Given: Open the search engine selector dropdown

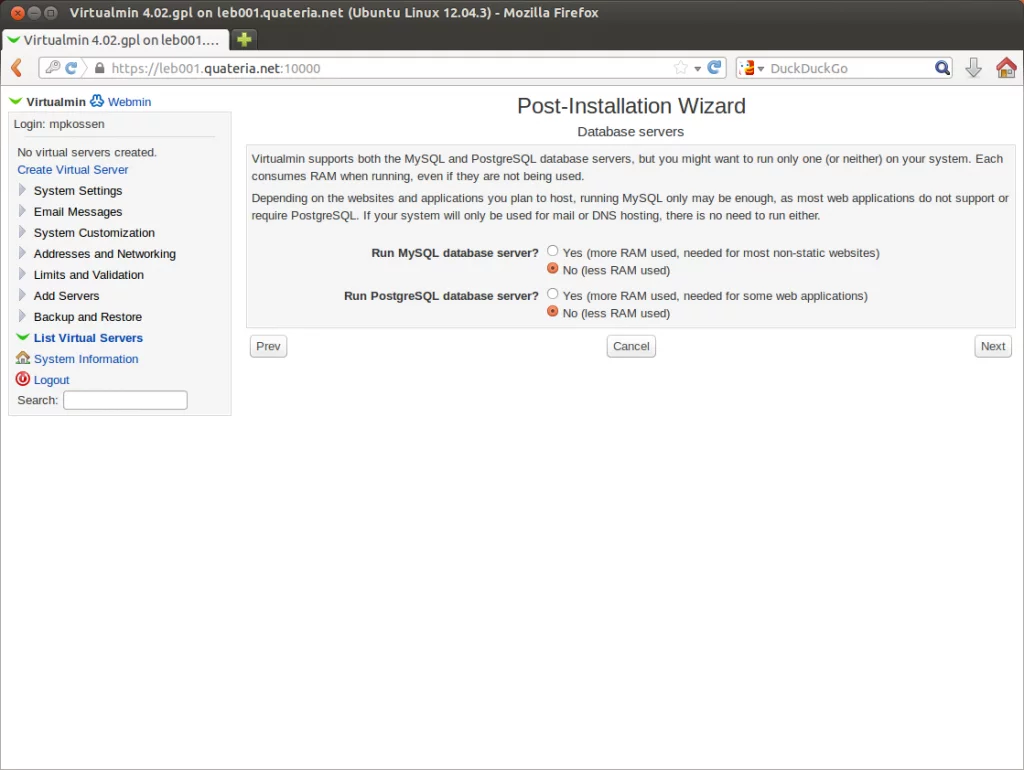Looking at the screenshot, I should [x=761, y=69].
